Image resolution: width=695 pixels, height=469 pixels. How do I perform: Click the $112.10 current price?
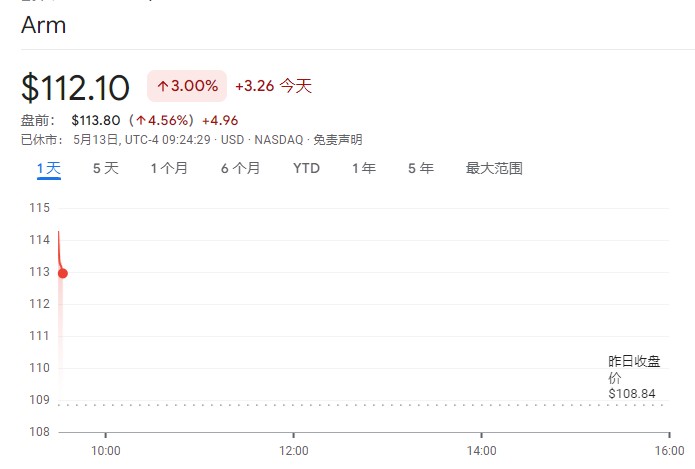click(75, 88)
